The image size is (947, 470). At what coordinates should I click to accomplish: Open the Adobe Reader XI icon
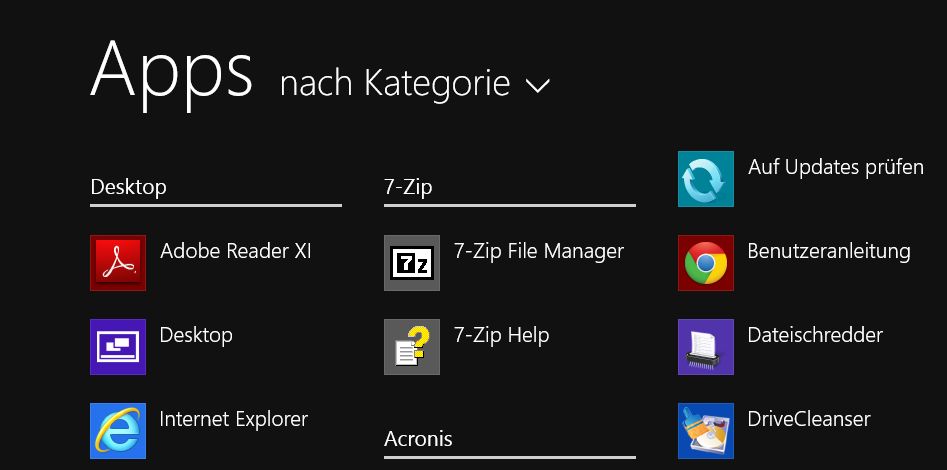pos(118,263)
